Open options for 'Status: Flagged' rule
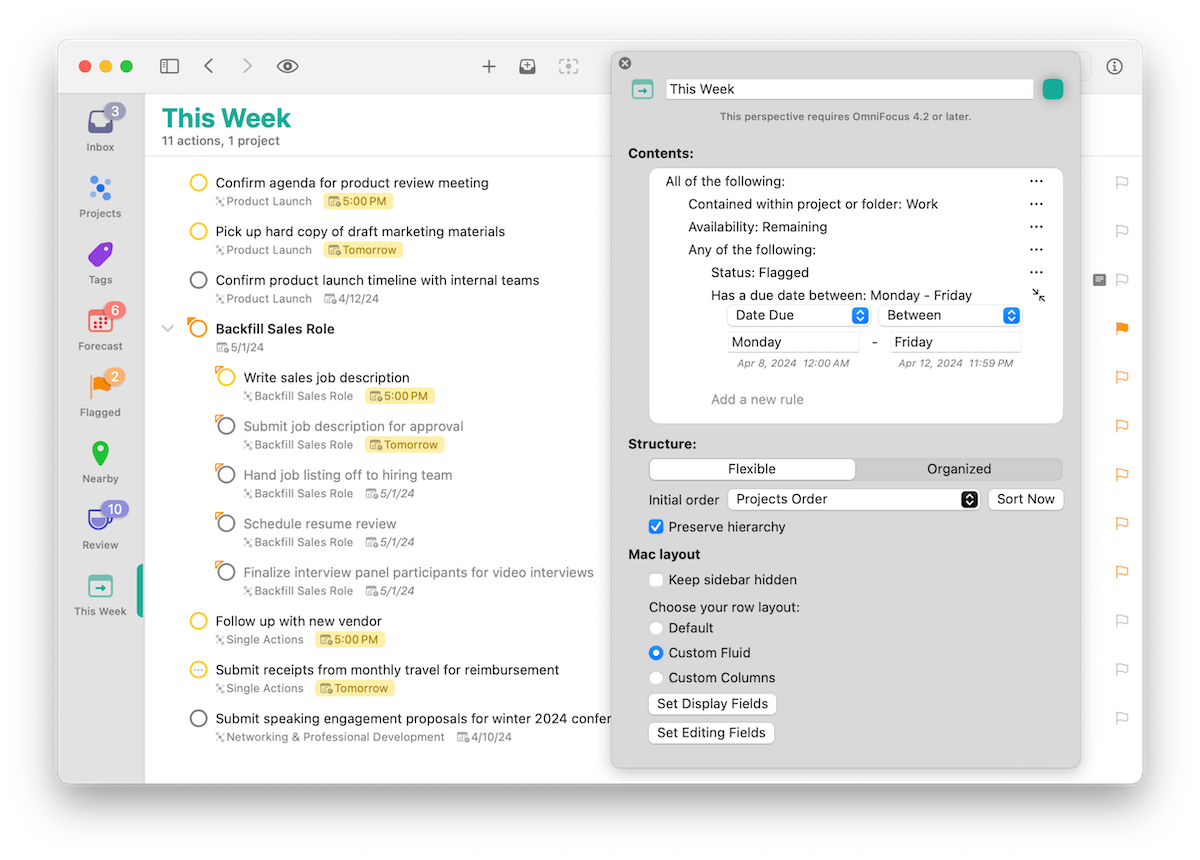The width and height of the screenshot is (1200, 860). pyautogui.click(x=1036, y=272)
